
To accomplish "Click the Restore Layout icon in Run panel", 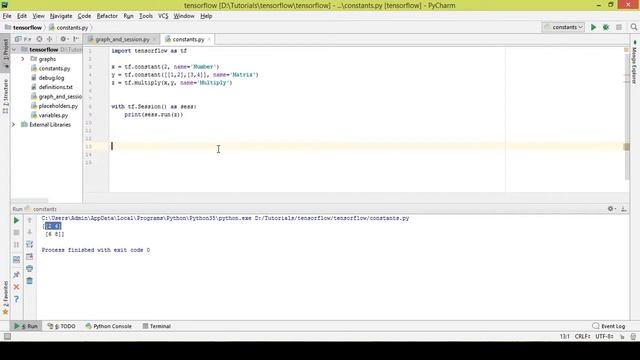I will tap(16, 260).
